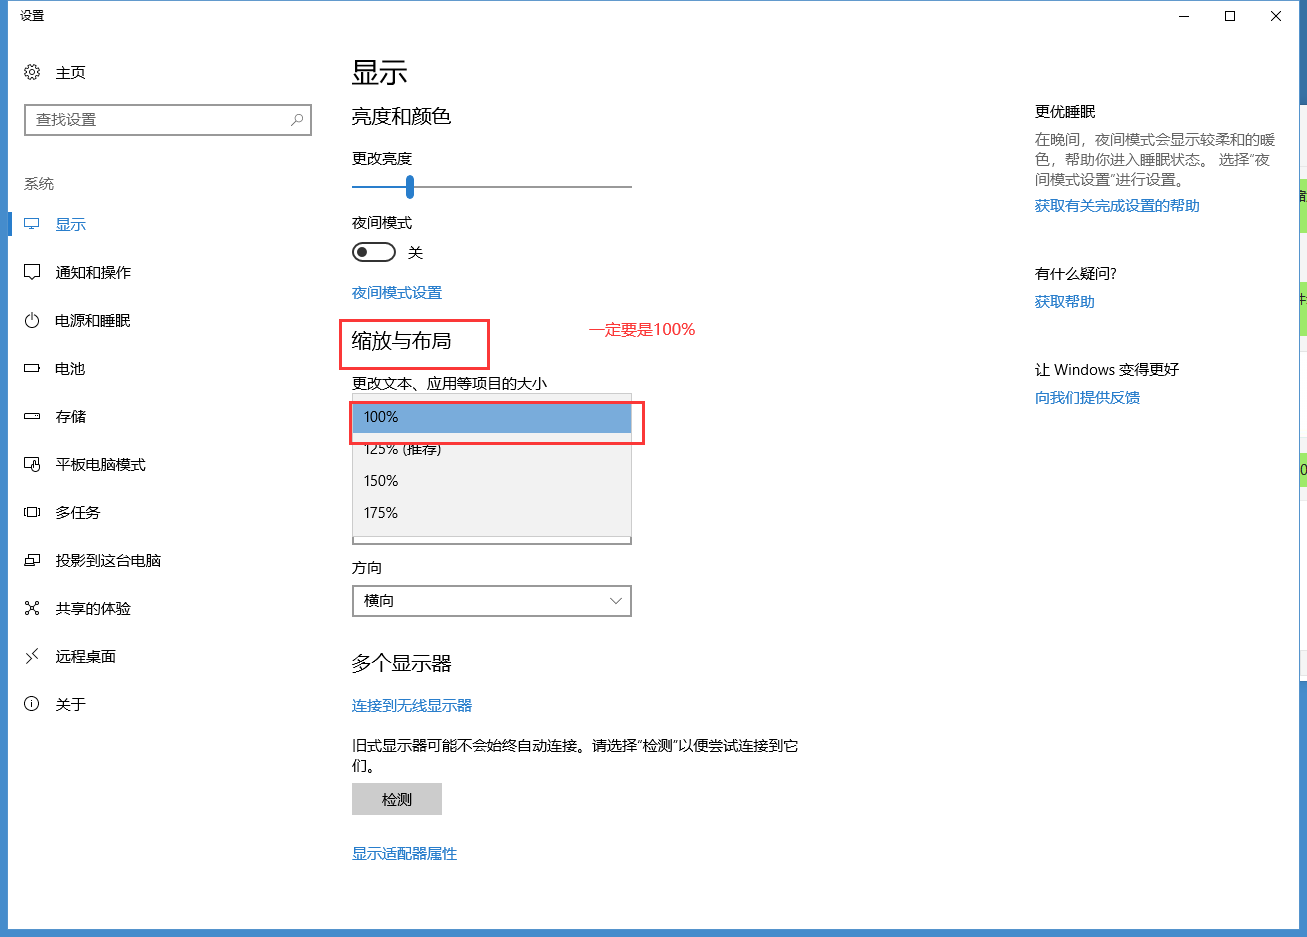The image size is (1307, 937).
Task: Click 获取帮助 link
Action: pyautogui.click(x=1065, y=302)
